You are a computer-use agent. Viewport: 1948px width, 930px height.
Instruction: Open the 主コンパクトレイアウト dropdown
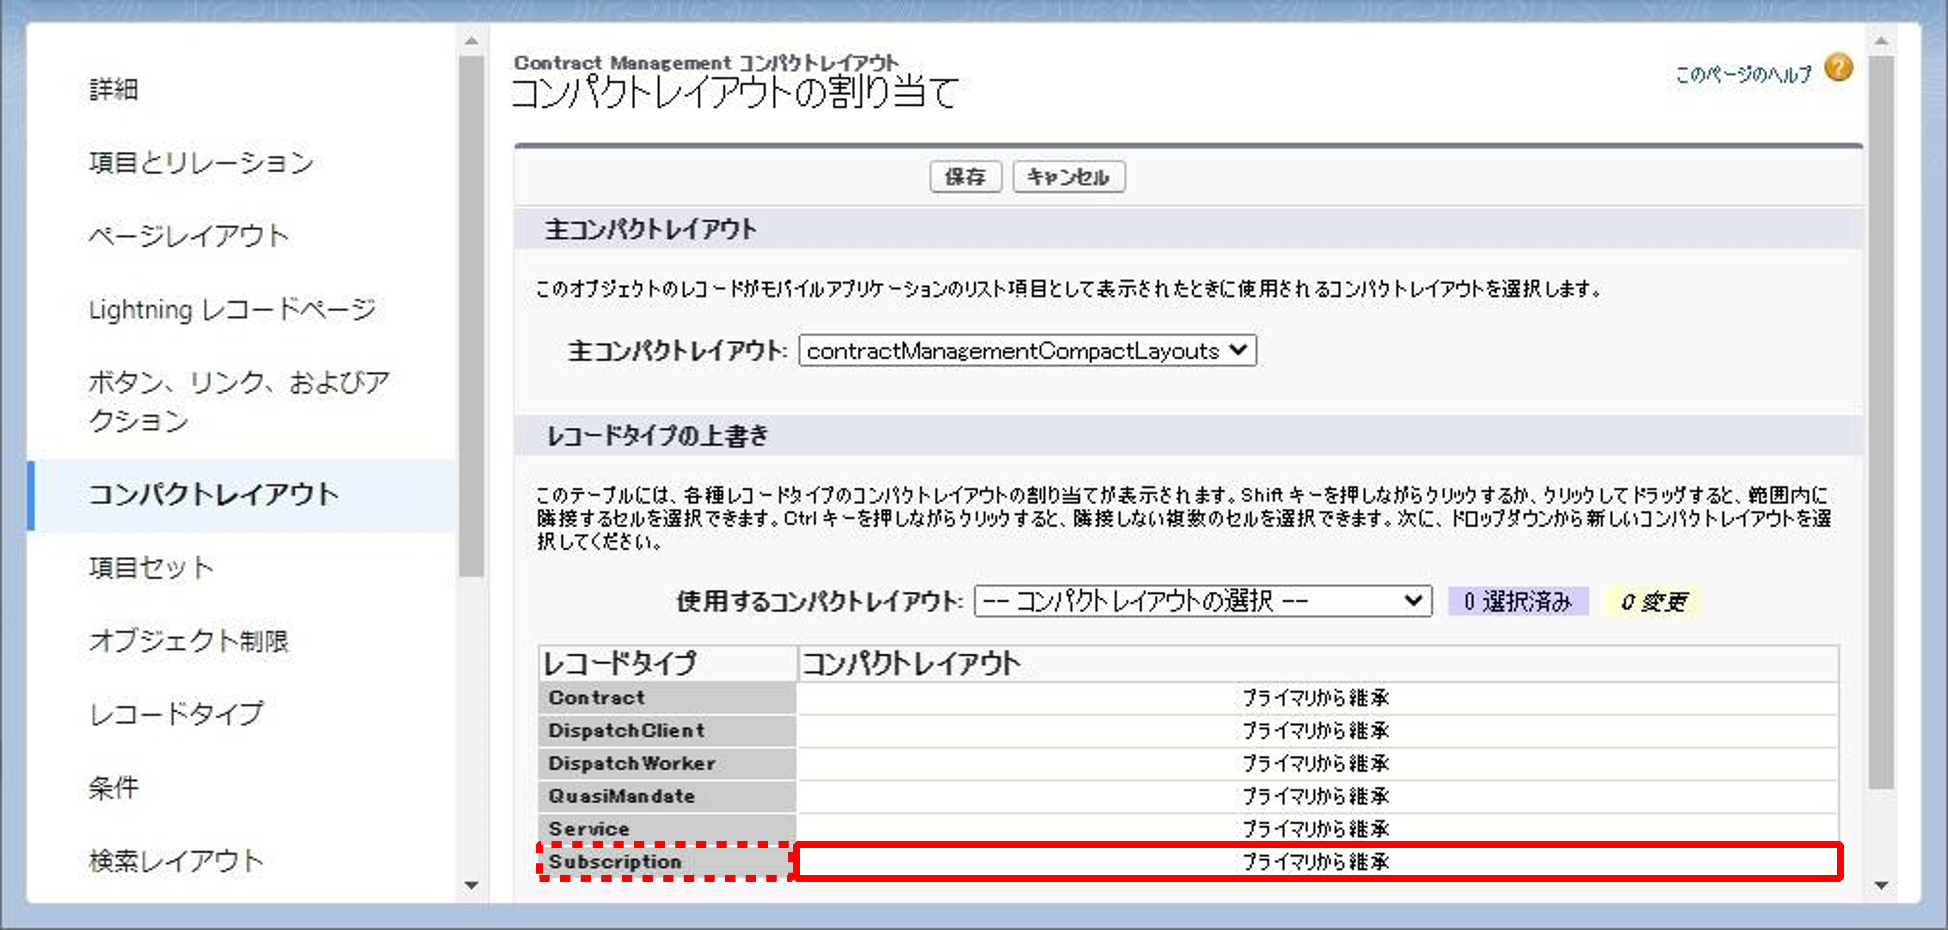pos(1026,351)
